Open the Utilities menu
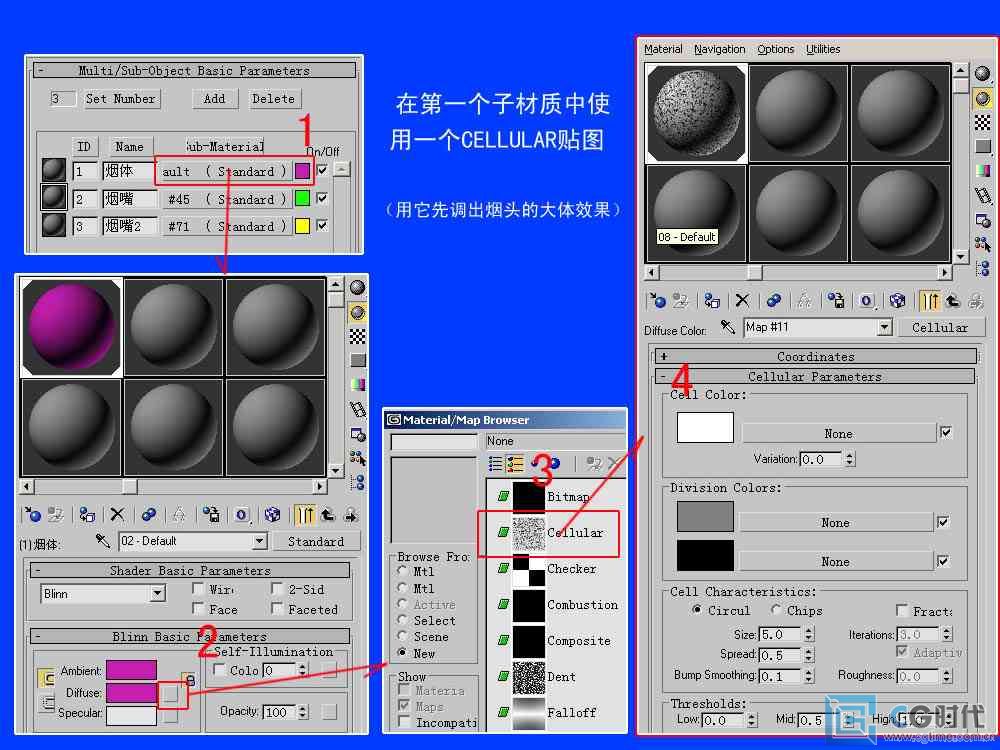Screen dimensions: 1000x750 823,49
